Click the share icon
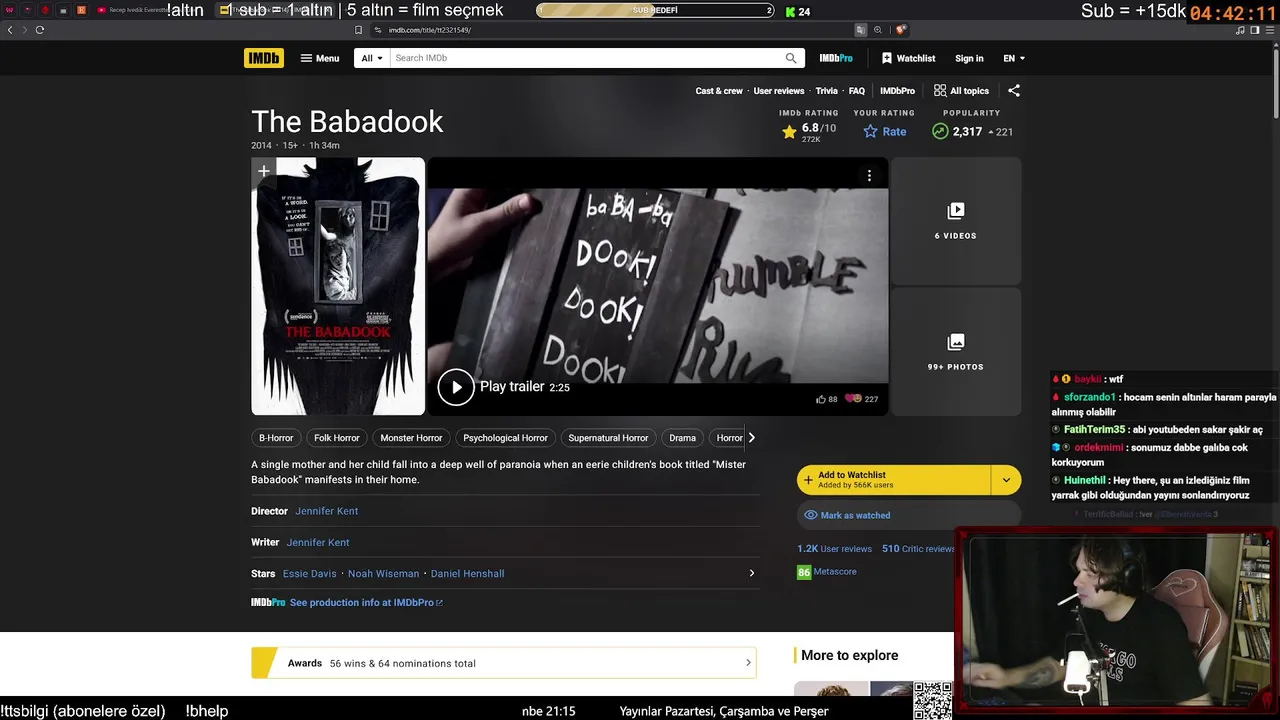Image resolution: width=1280 pixels, height=720 pixels. (x=1014, y=91)
